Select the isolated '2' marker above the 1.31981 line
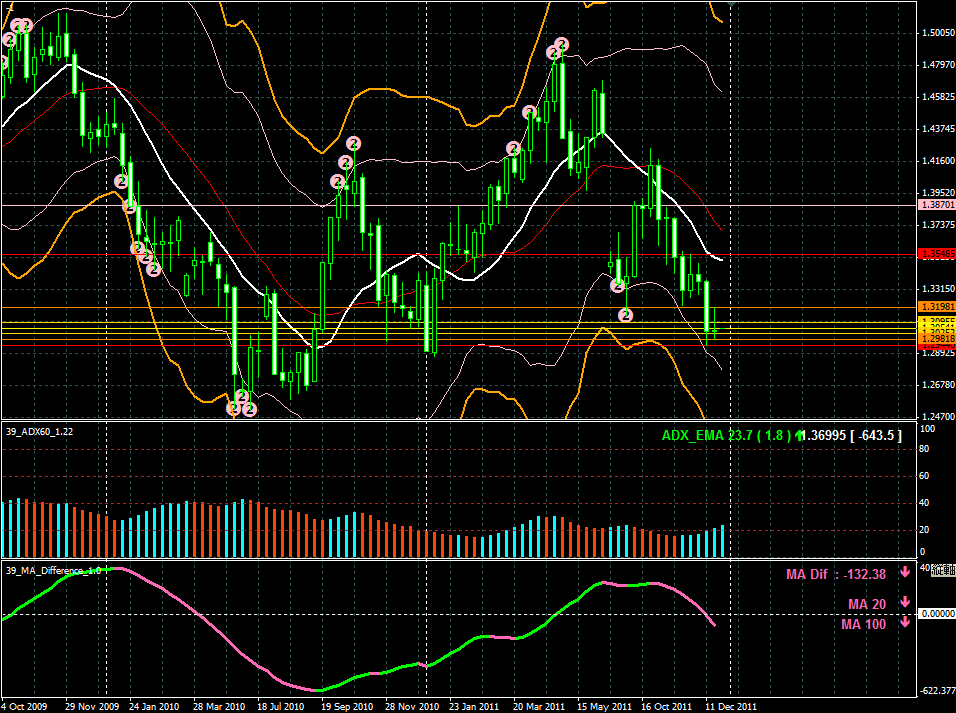Image resolution: width=956 pixels, height=713 pixels. pyautogui.click(x=625, y=315)
